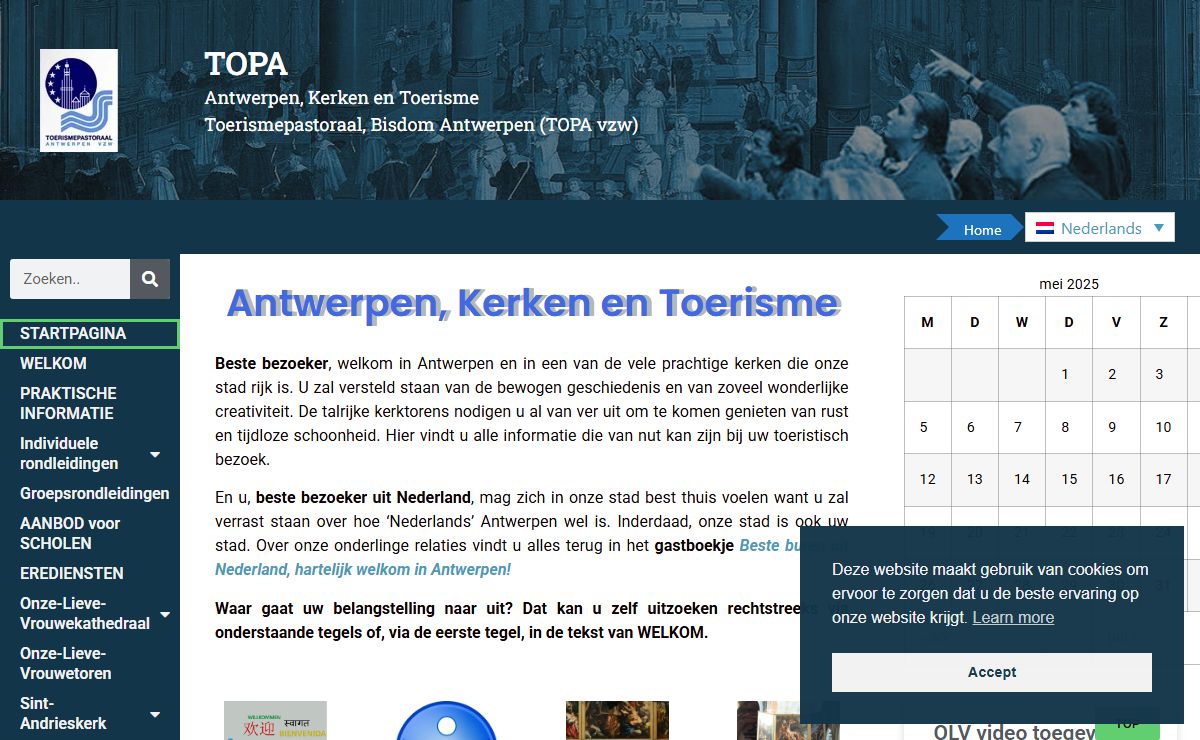Expand Sint-Andrieskerk submenu arrow
The width and height of the screenshot is (1200, 740).
[155, 714]
